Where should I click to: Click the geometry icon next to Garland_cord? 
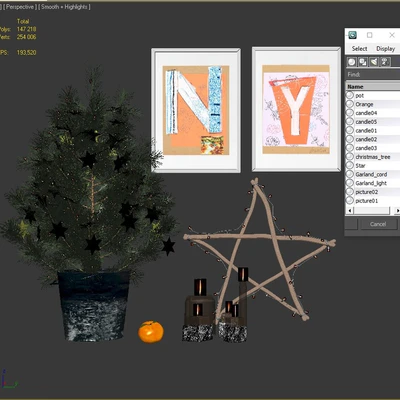(x=349, y=174)
